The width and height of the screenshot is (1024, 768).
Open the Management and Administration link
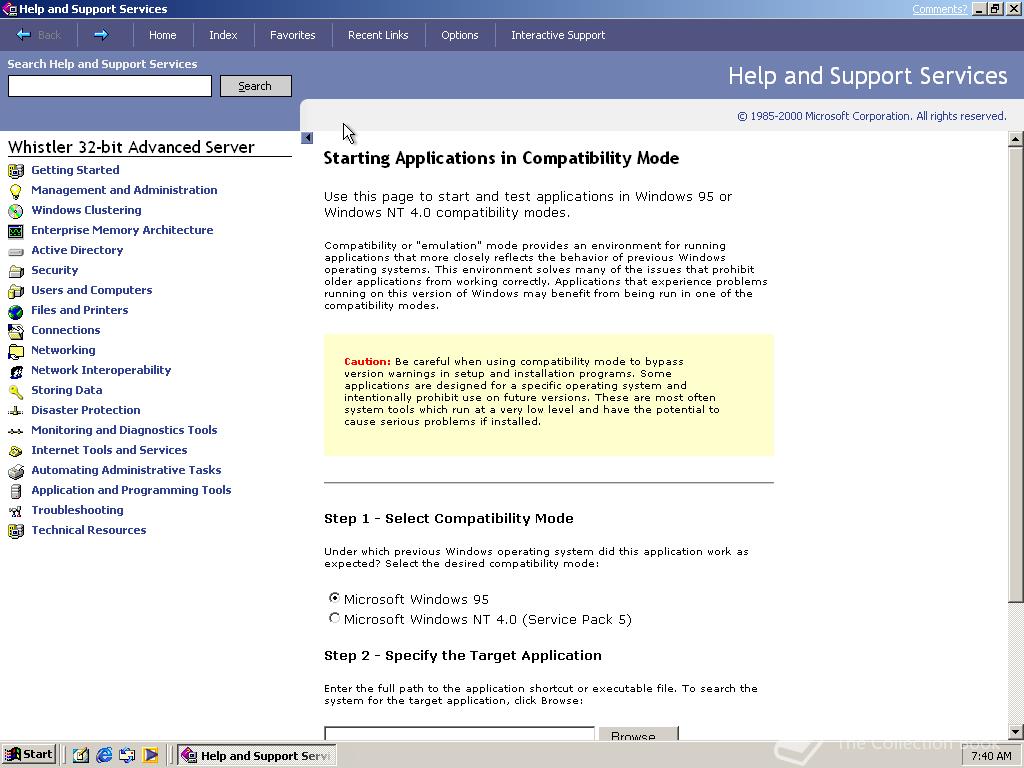point(124,190)
